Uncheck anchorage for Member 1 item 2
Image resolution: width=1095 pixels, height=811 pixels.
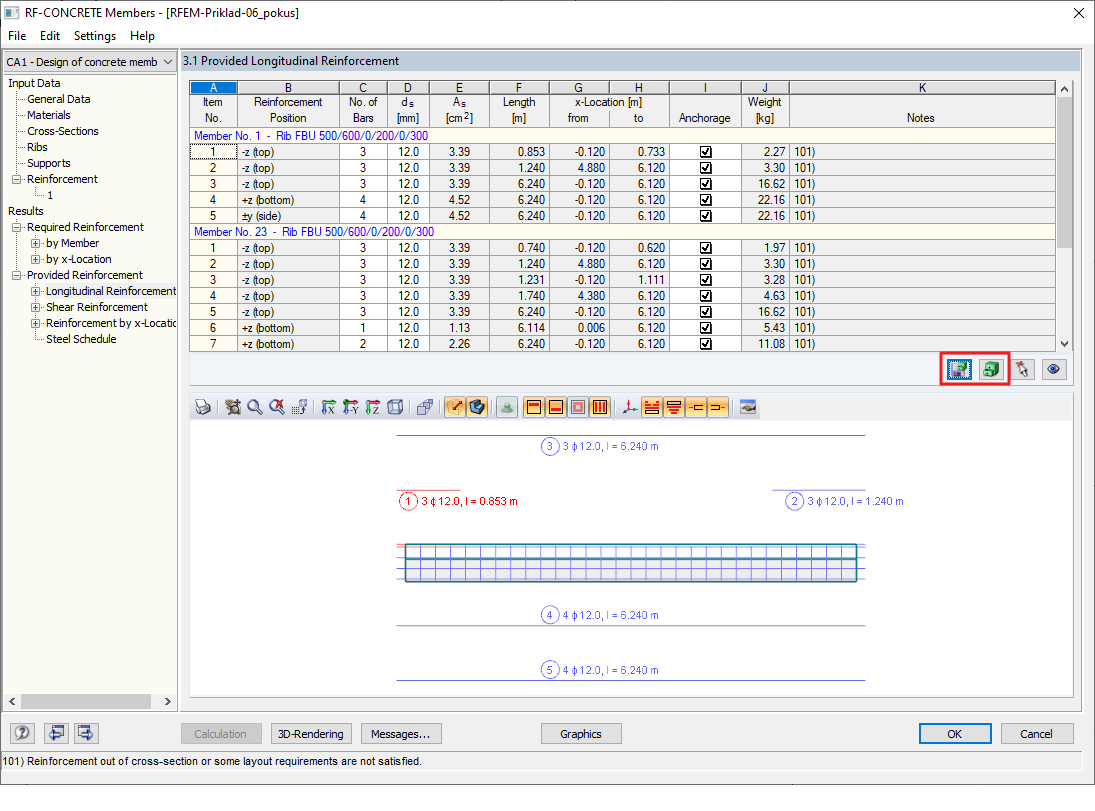pos(705,168)
